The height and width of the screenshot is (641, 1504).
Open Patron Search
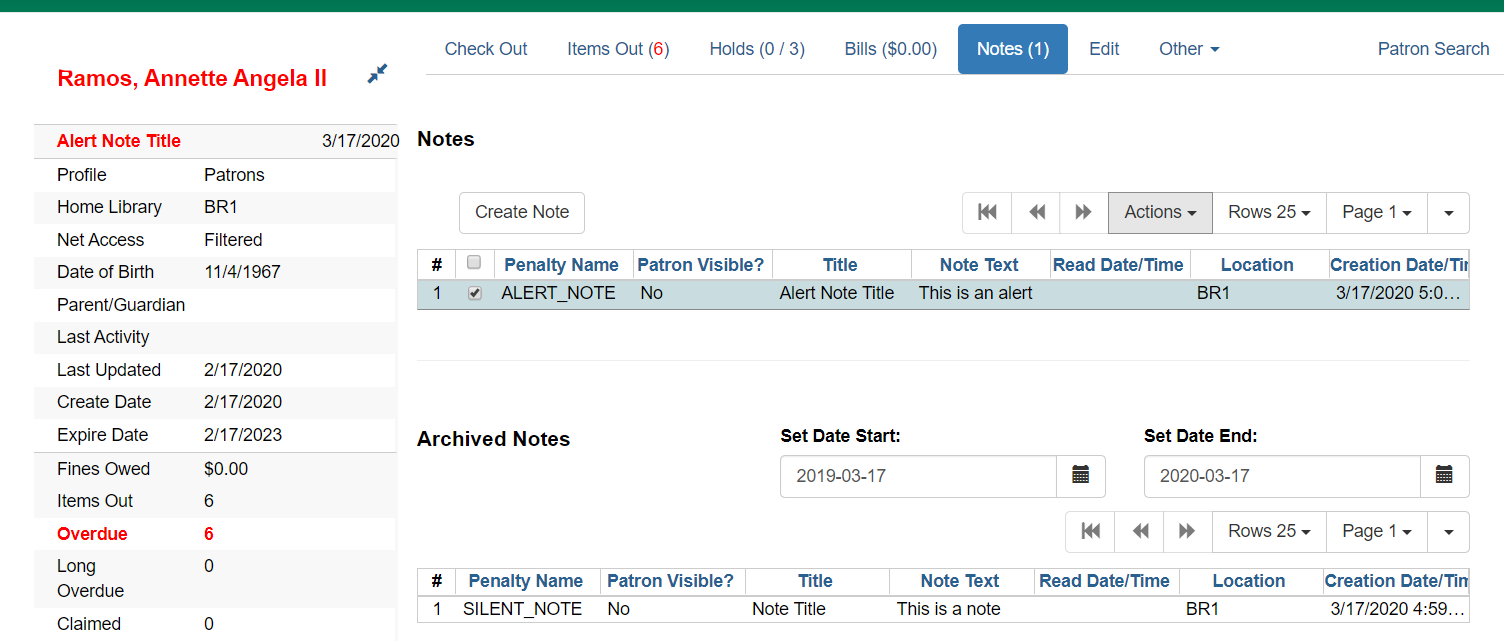[x=1433, y=48]
